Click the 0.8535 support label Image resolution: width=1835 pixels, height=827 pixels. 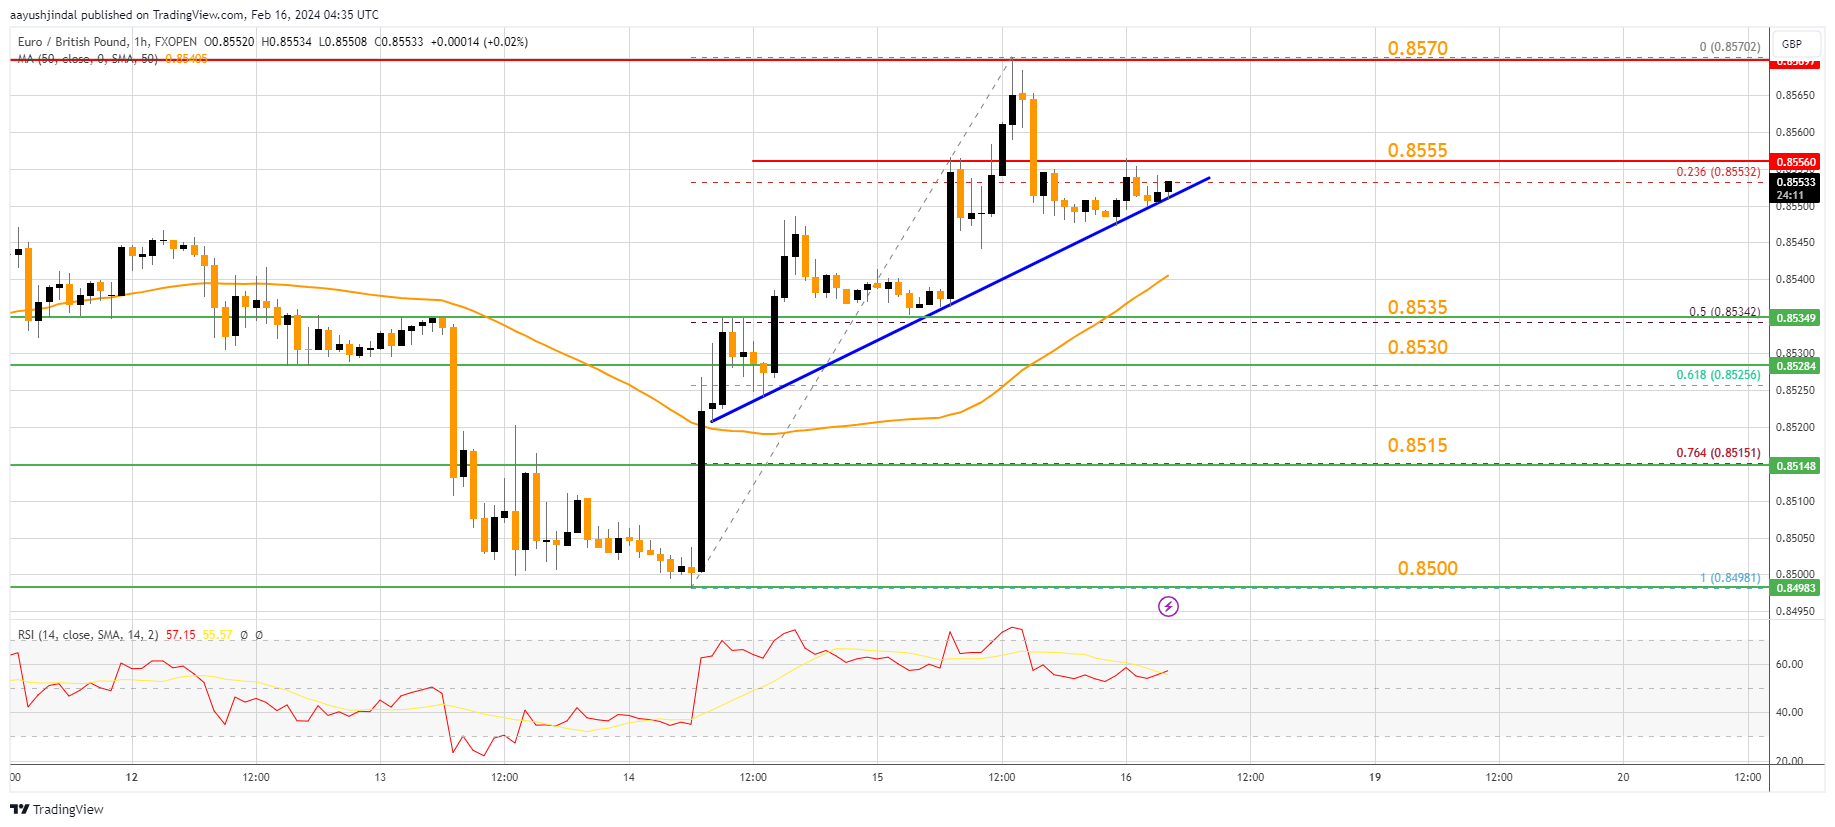pyautogui.click(x=1417, y=307)
